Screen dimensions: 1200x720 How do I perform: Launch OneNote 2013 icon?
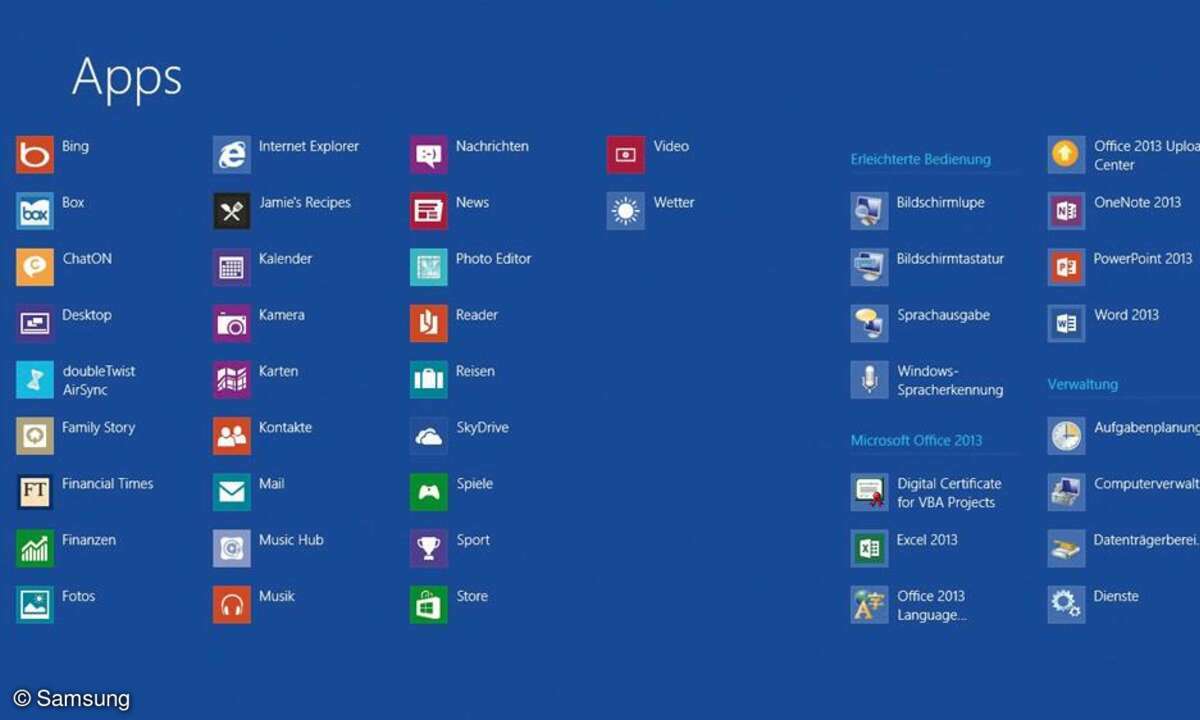coord(1067,211)
